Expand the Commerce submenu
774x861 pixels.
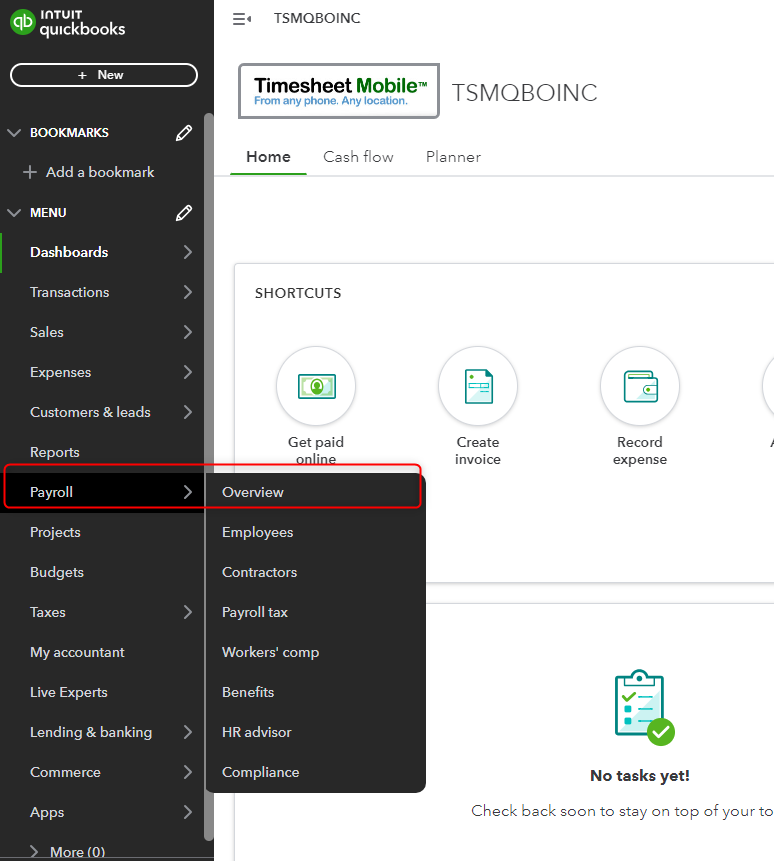tap(188, 772)
